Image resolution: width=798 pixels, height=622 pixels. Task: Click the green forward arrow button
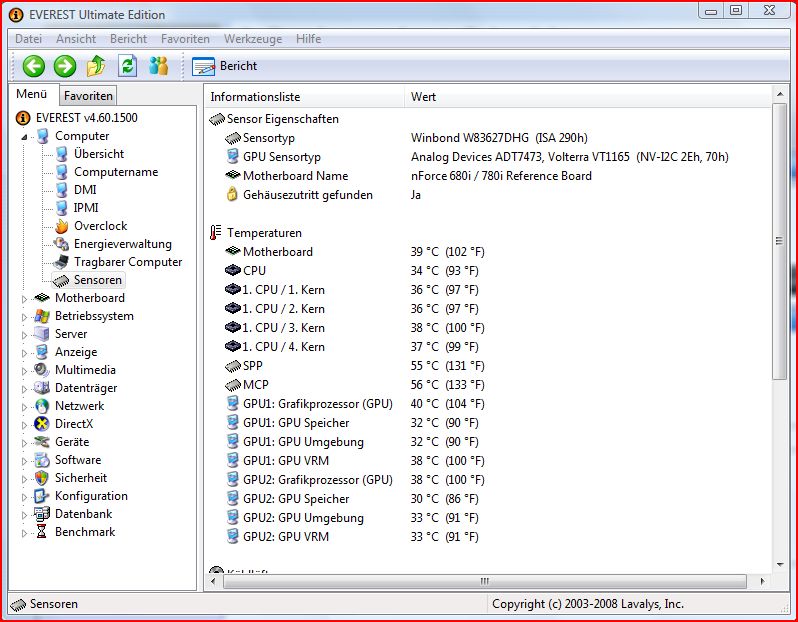[65, 66]
